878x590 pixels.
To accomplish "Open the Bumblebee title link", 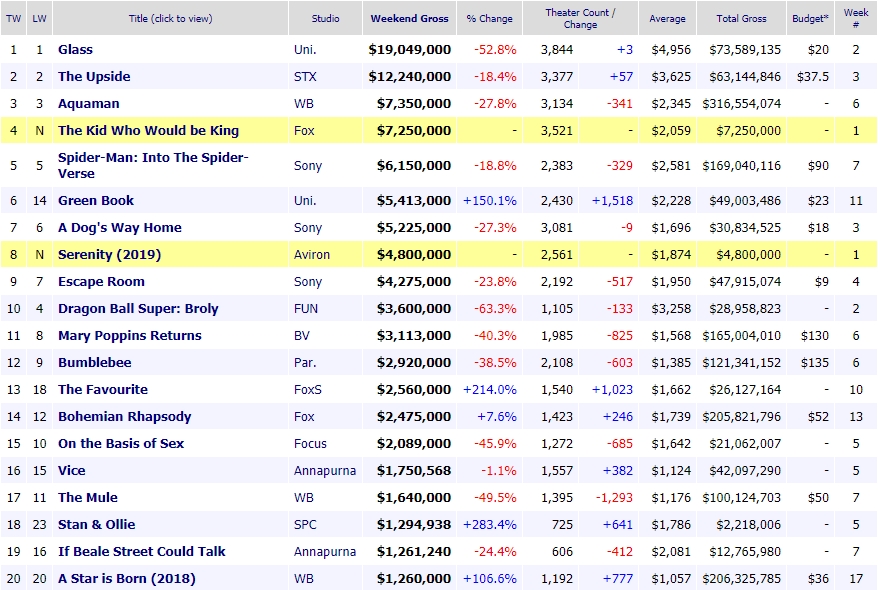I will click(95, 362).
